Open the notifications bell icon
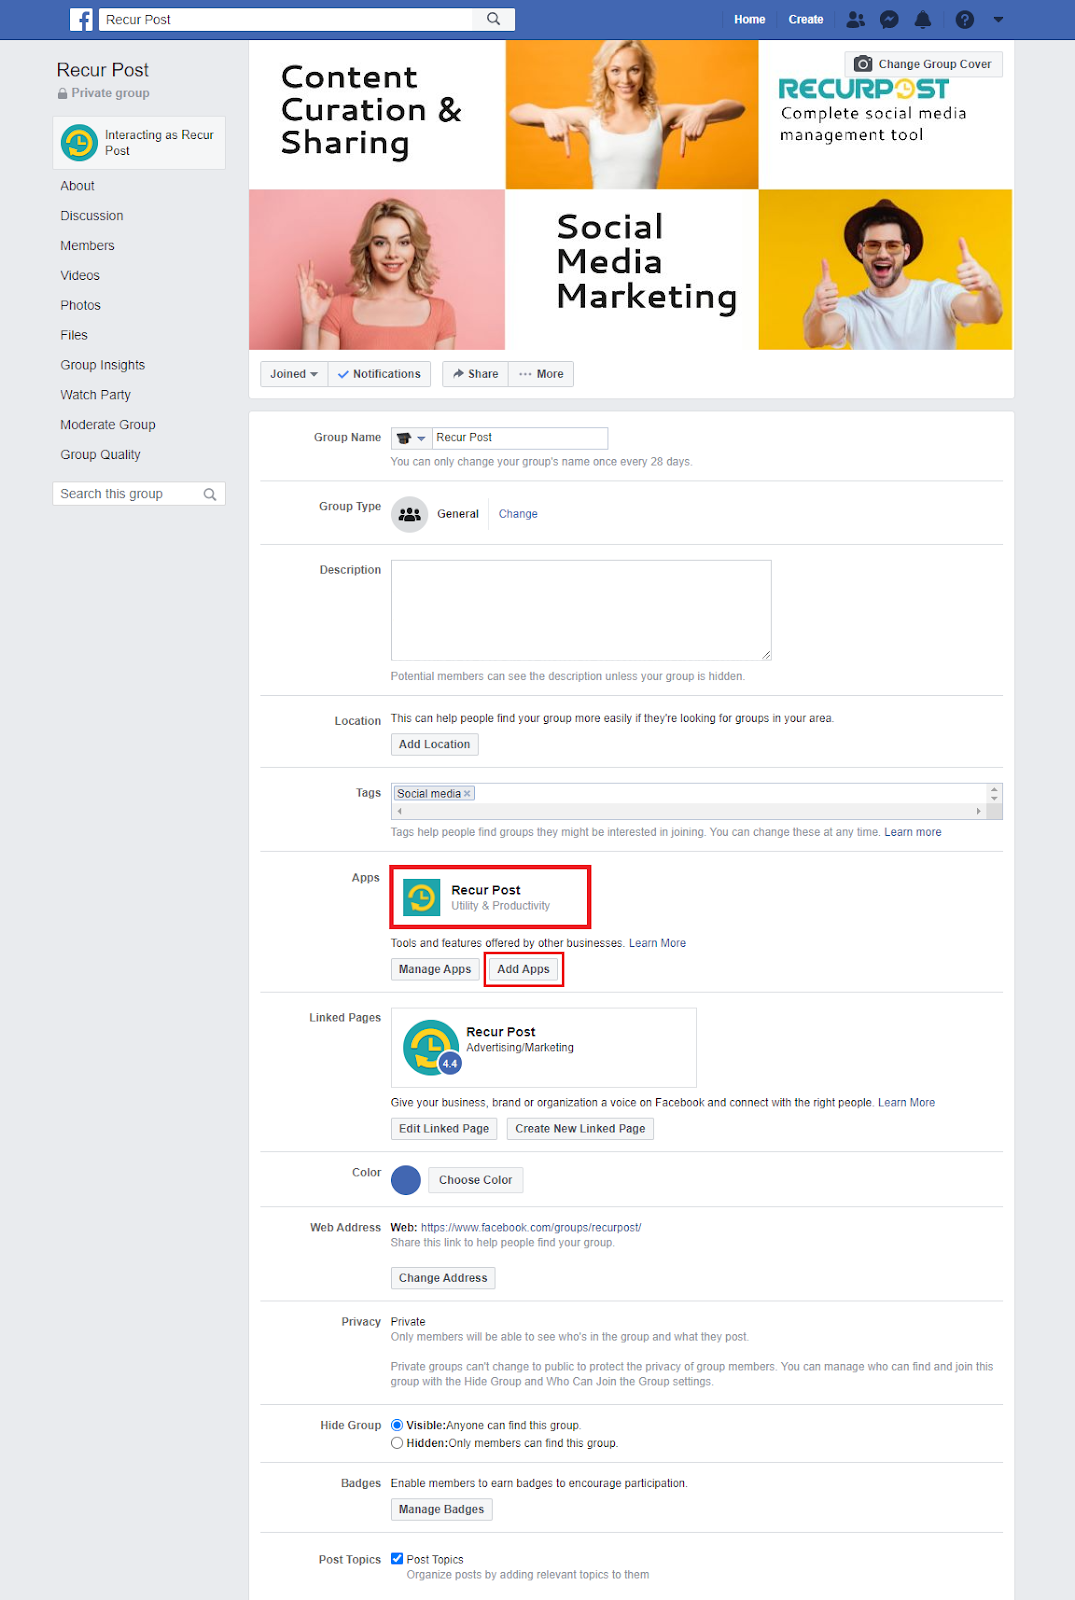The width and height of the screenshot is (1075, 1600). [x=923, y=19]
